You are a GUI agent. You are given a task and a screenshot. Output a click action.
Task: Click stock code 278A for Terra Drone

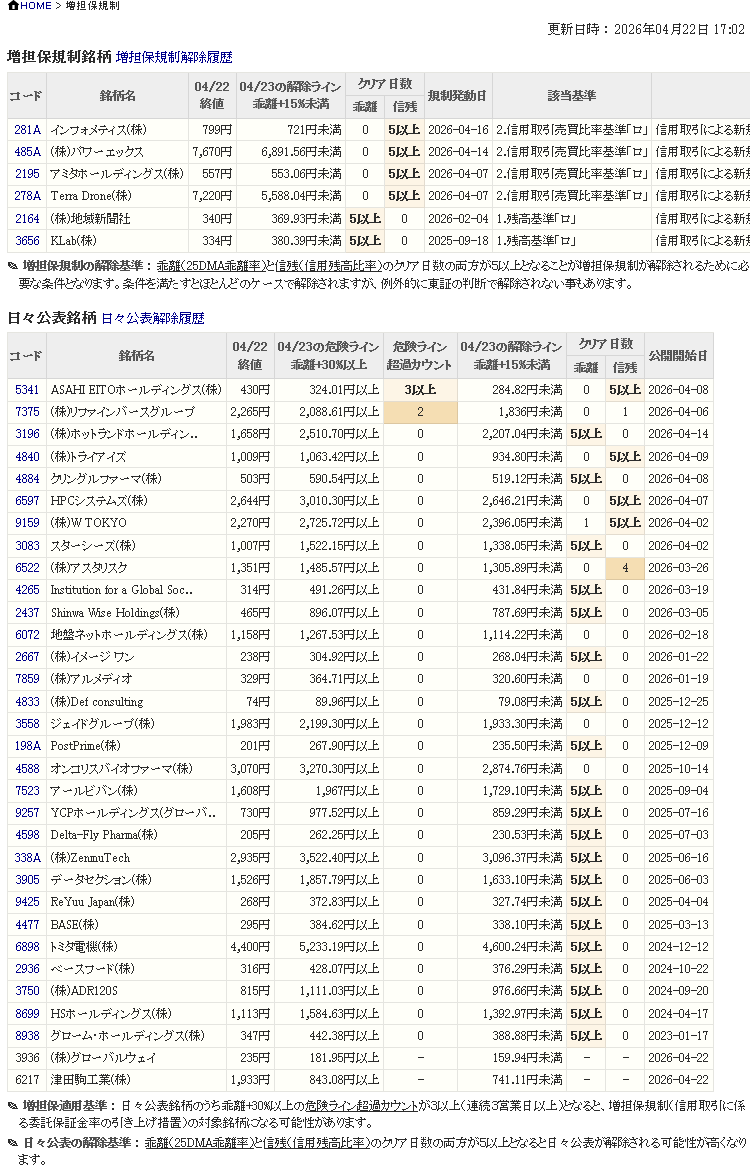27,196
